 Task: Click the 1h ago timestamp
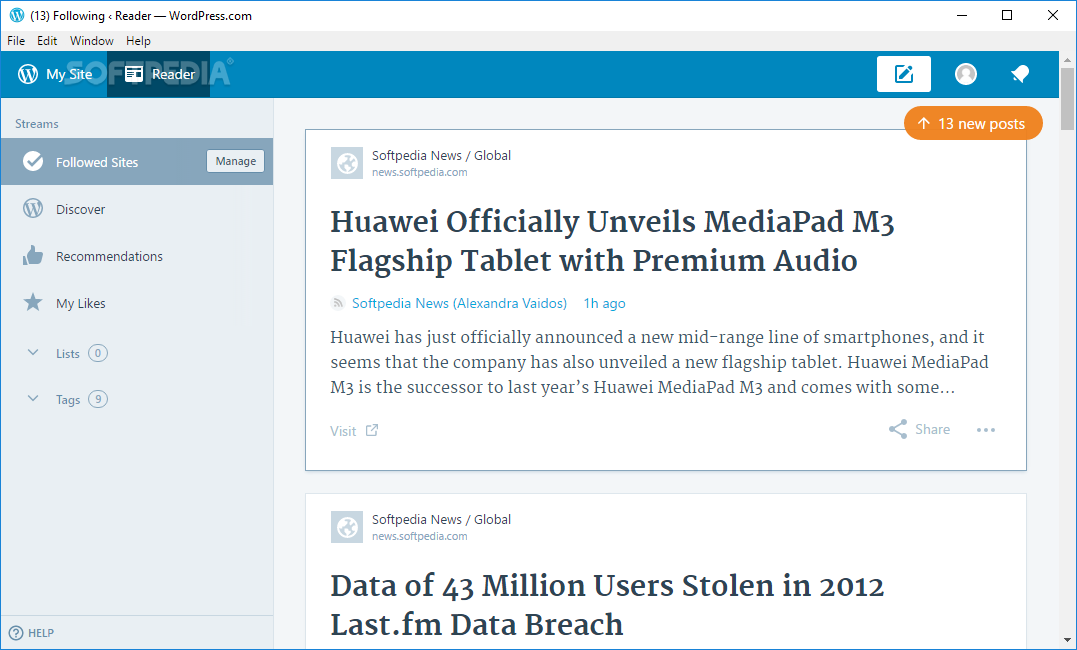click(x=604, y=303)
